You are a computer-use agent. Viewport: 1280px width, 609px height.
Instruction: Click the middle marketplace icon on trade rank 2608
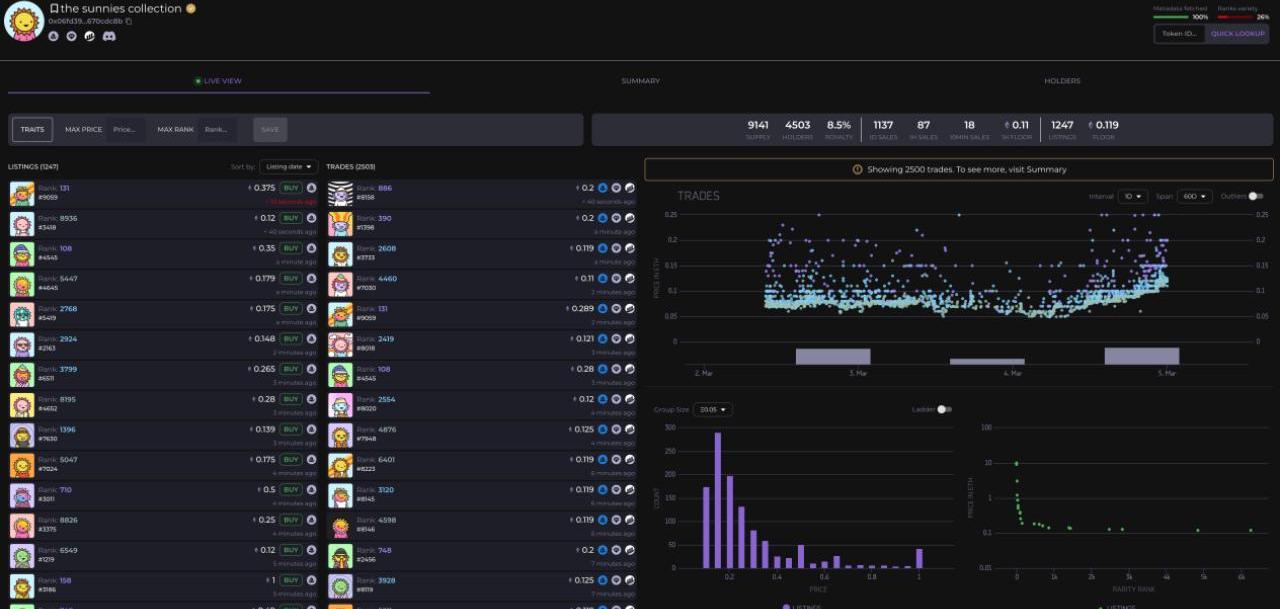pos(616,248)
